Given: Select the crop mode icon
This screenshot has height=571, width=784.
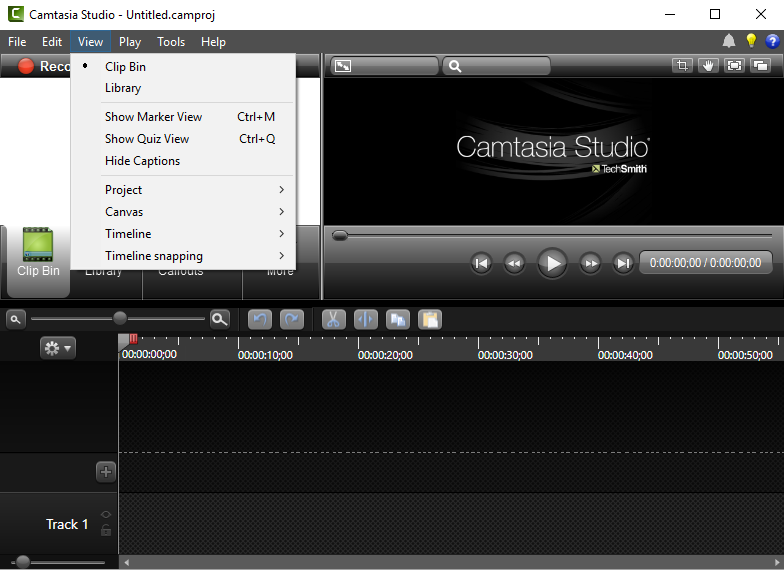Looking at the screenshot, I should coord(682,66).
